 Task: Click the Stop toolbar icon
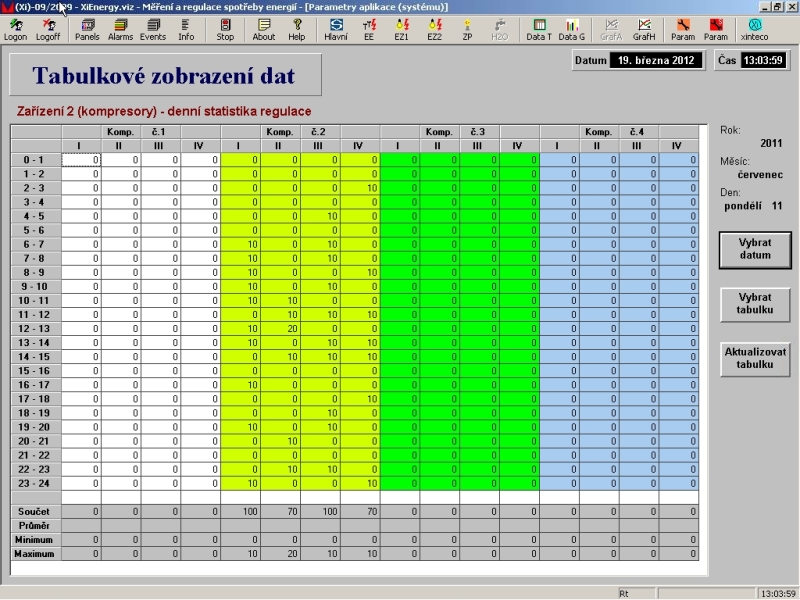[x=225, y=30]
